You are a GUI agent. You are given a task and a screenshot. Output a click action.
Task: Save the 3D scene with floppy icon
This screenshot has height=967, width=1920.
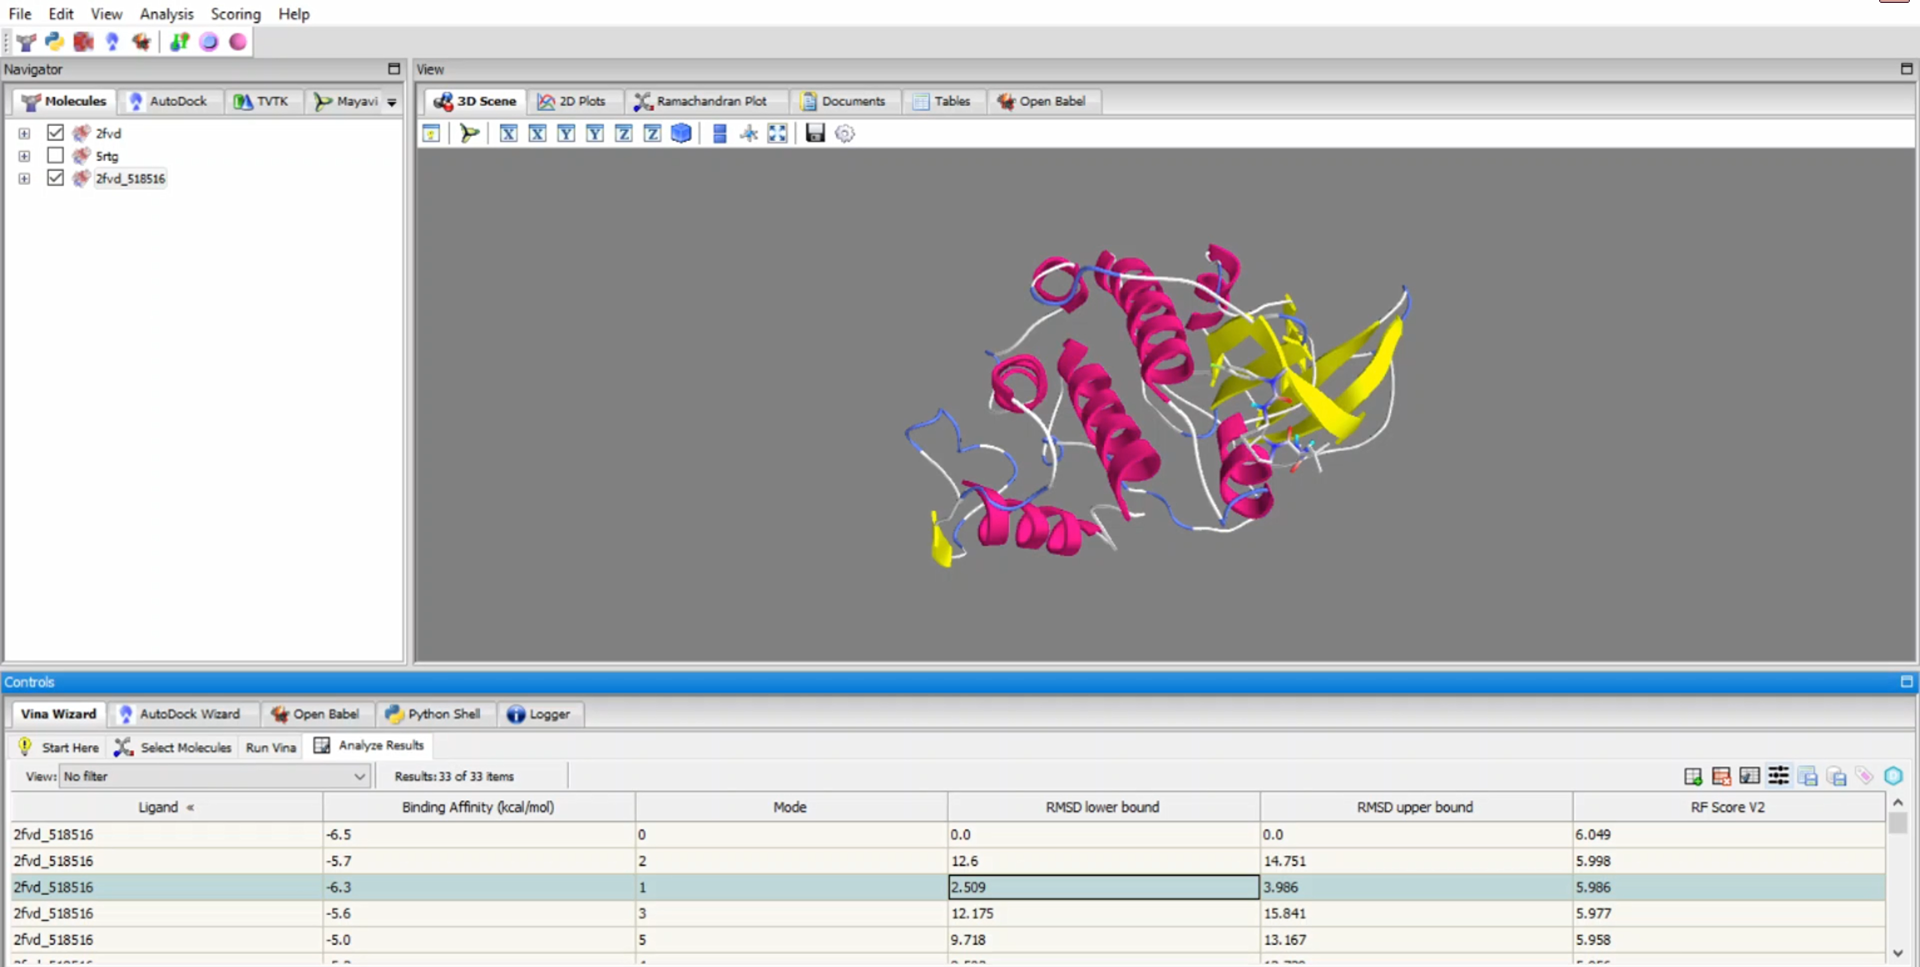815,133
